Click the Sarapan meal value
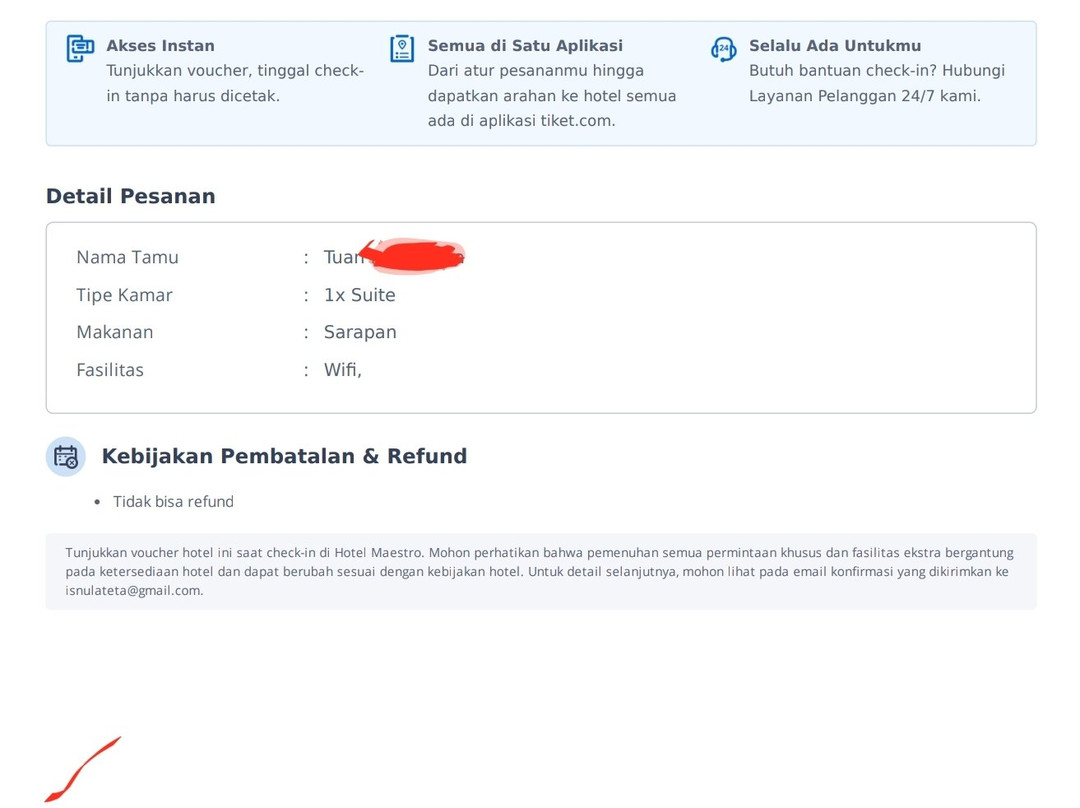This screenshot has width=1080, height=808. pyautogui.click(x=360, y=332)
